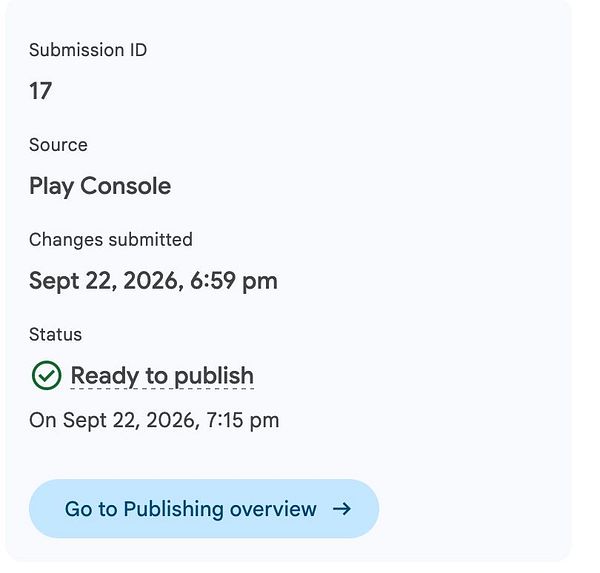Select the Submission ID label
Image resolution: width=600 pixels, height=573 pixels.
(x=88, y=50)
